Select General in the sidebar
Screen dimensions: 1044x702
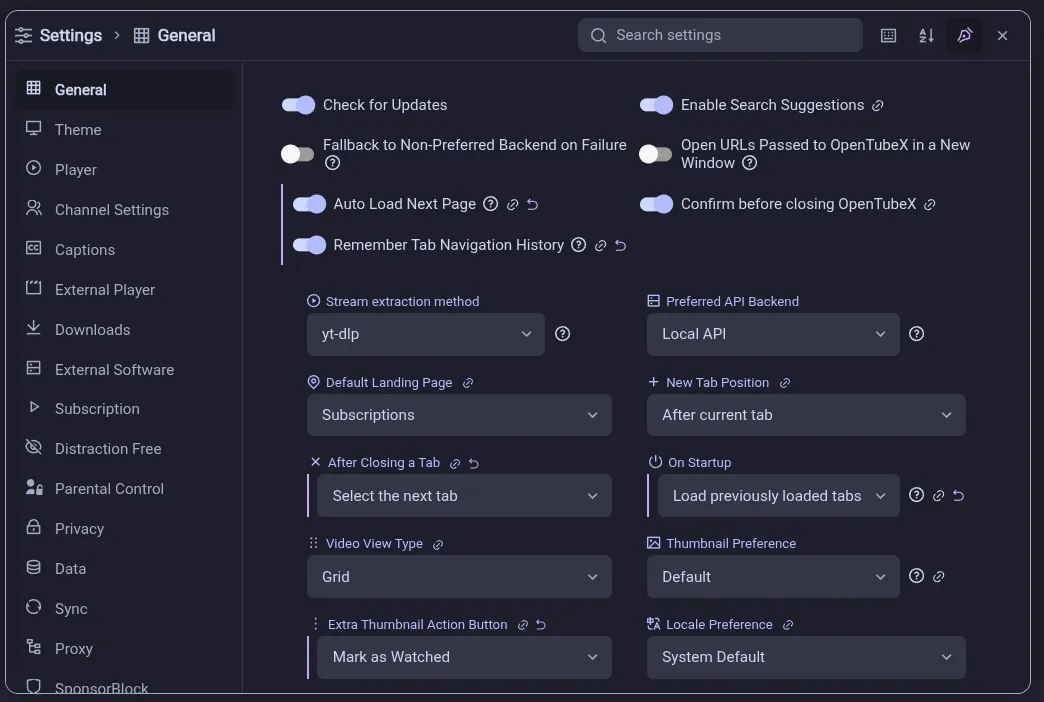click(x=125, y=89)
